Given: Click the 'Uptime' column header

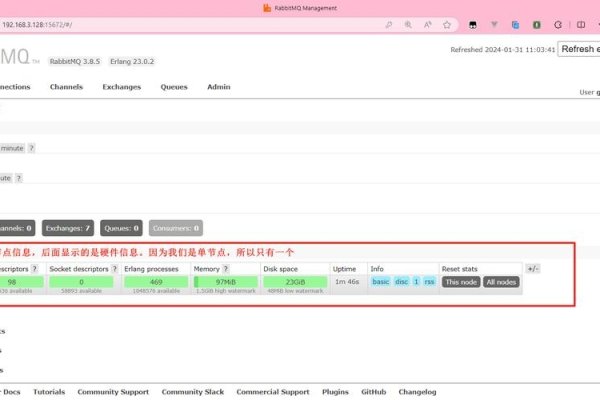Looking at the screenshot, I should (x=344, y=269).
